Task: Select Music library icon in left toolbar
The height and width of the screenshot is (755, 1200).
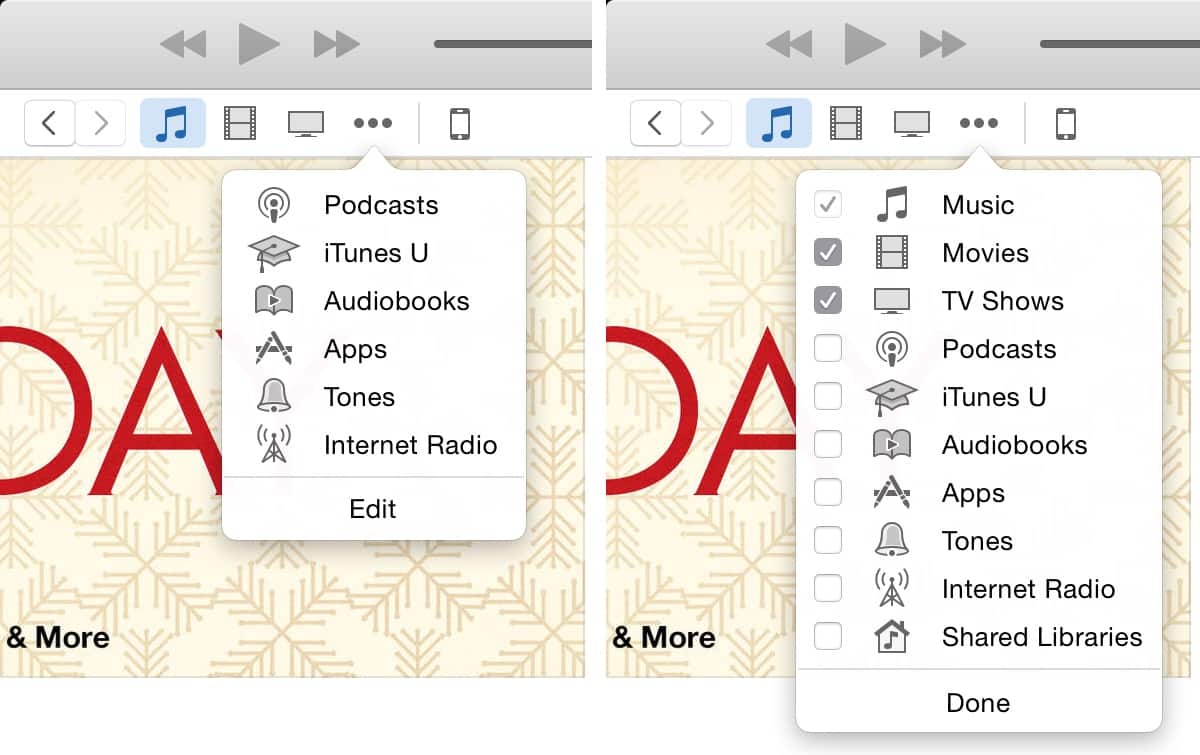Action: [173, 123]
